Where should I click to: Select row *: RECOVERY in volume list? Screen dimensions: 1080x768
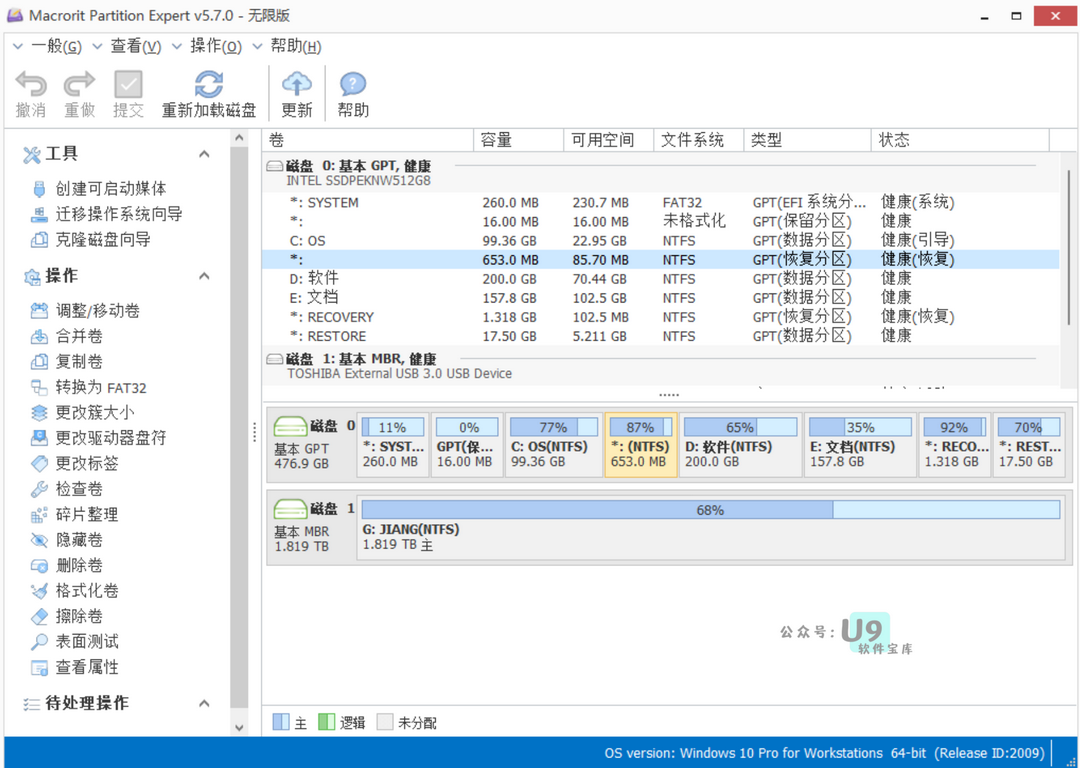pos(661,318)
